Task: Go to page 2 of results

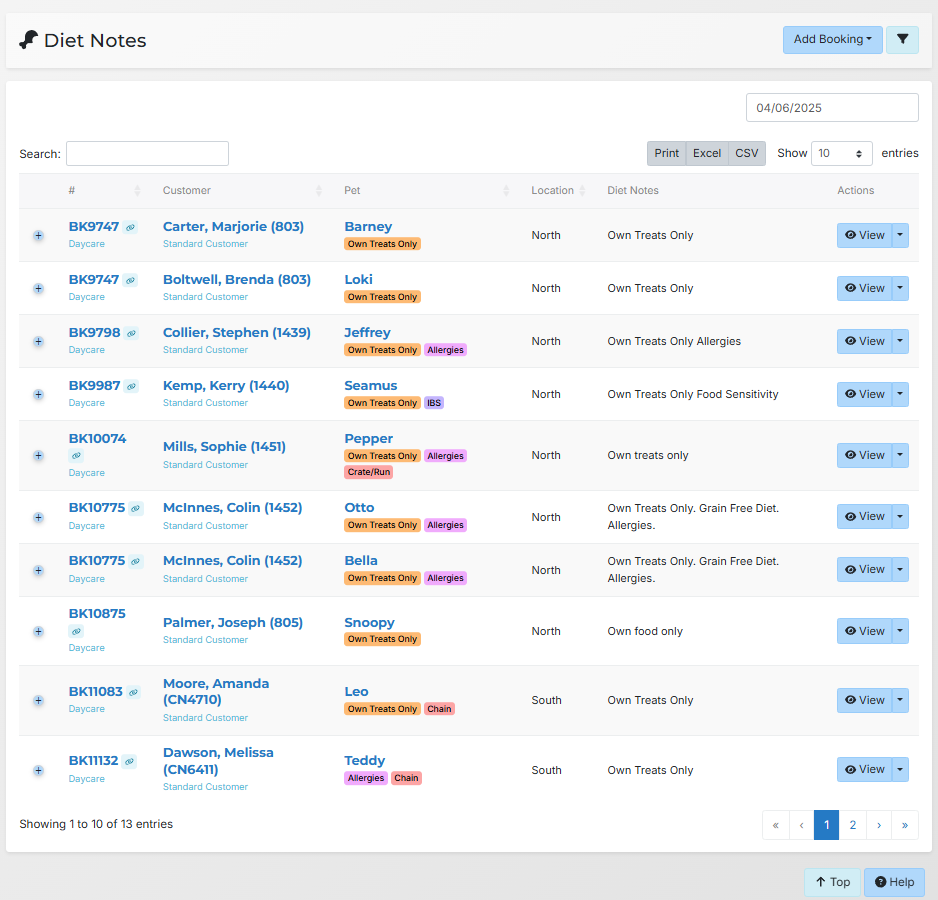Action: pyautogui.click(x=852, y=825)
